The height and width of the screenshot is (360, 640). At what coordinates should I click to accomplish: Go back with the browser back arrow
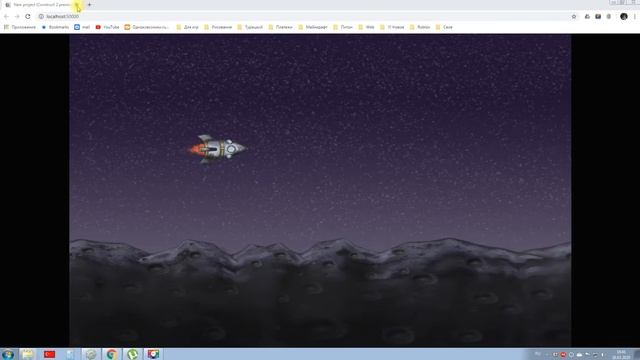(x=6, y=16)
